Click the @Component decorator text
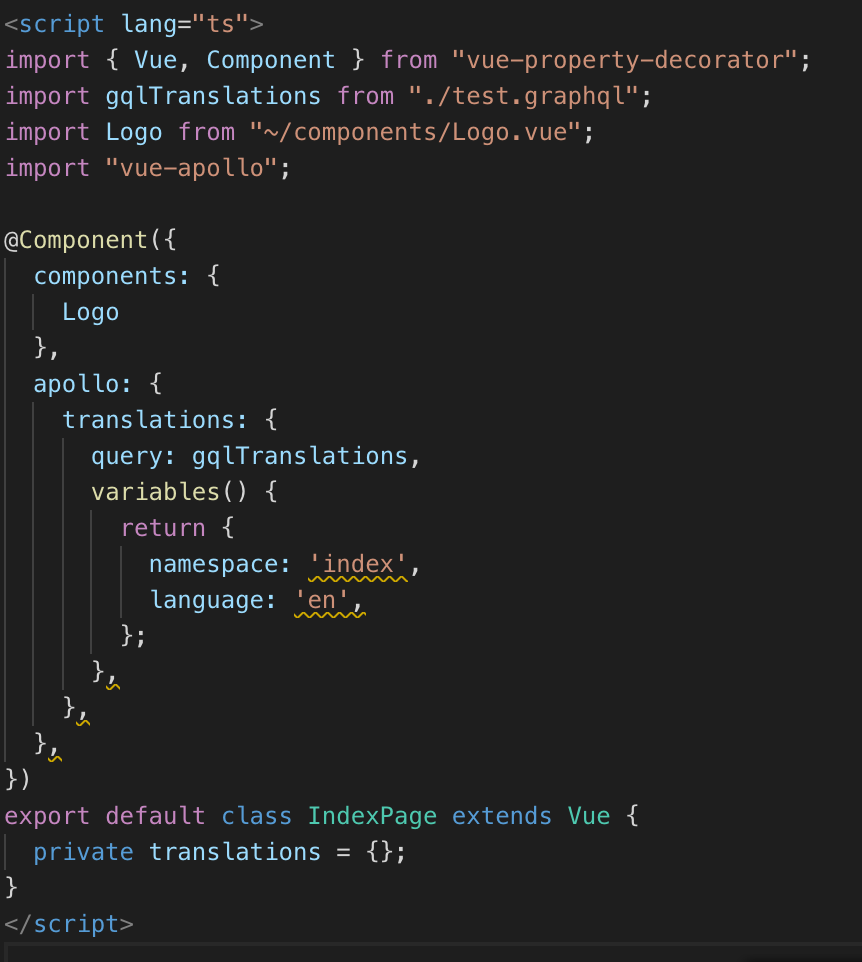The image size is (862, 962). pos(76,240)
